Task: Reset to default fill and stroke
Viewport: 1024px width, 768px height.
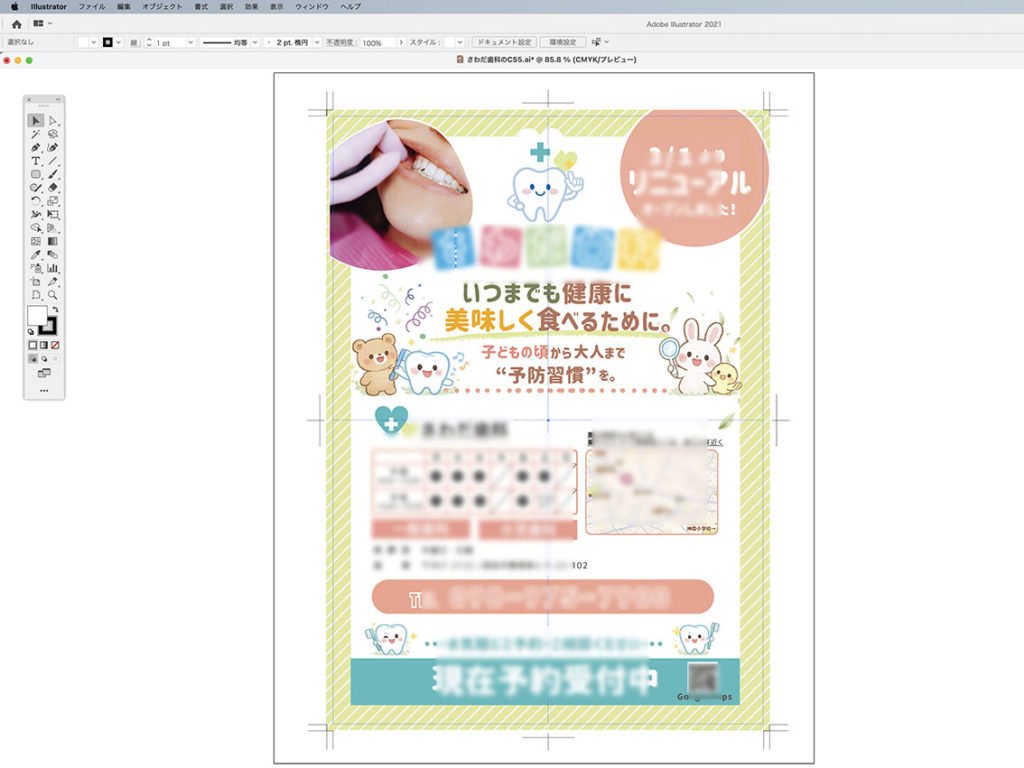Action: click(x=30, y=332)
